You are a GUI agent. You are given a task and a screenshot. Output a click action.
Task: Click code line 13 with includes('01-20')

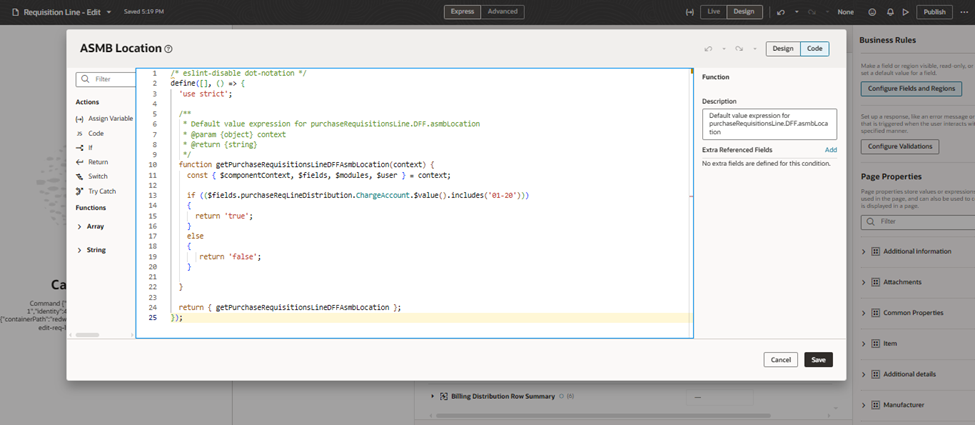(358, 195)
